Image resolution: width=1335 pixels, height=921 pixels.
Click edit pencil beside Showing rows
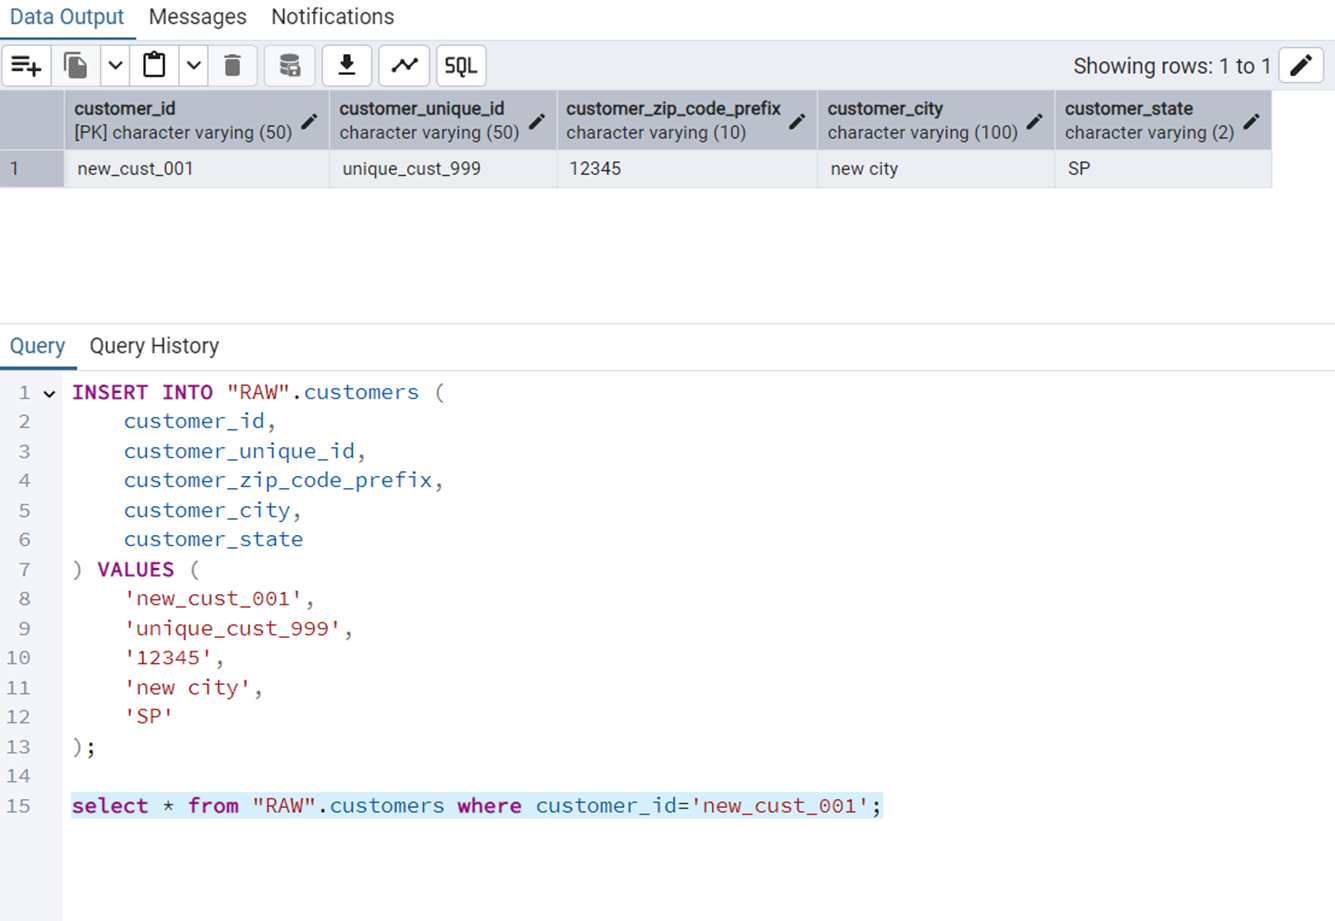1301,66
